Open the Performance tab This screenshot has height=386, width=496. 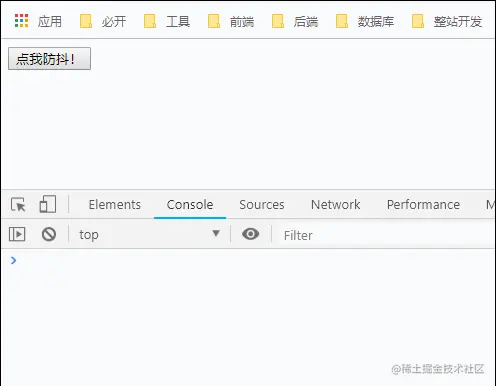(x=423, y=204)
